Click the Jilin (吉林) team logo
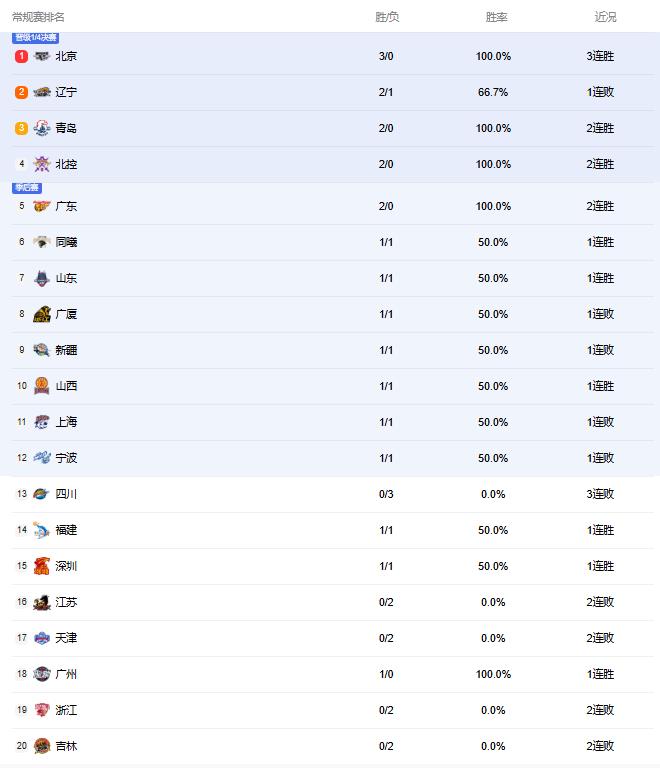 [x=41, y=746]
